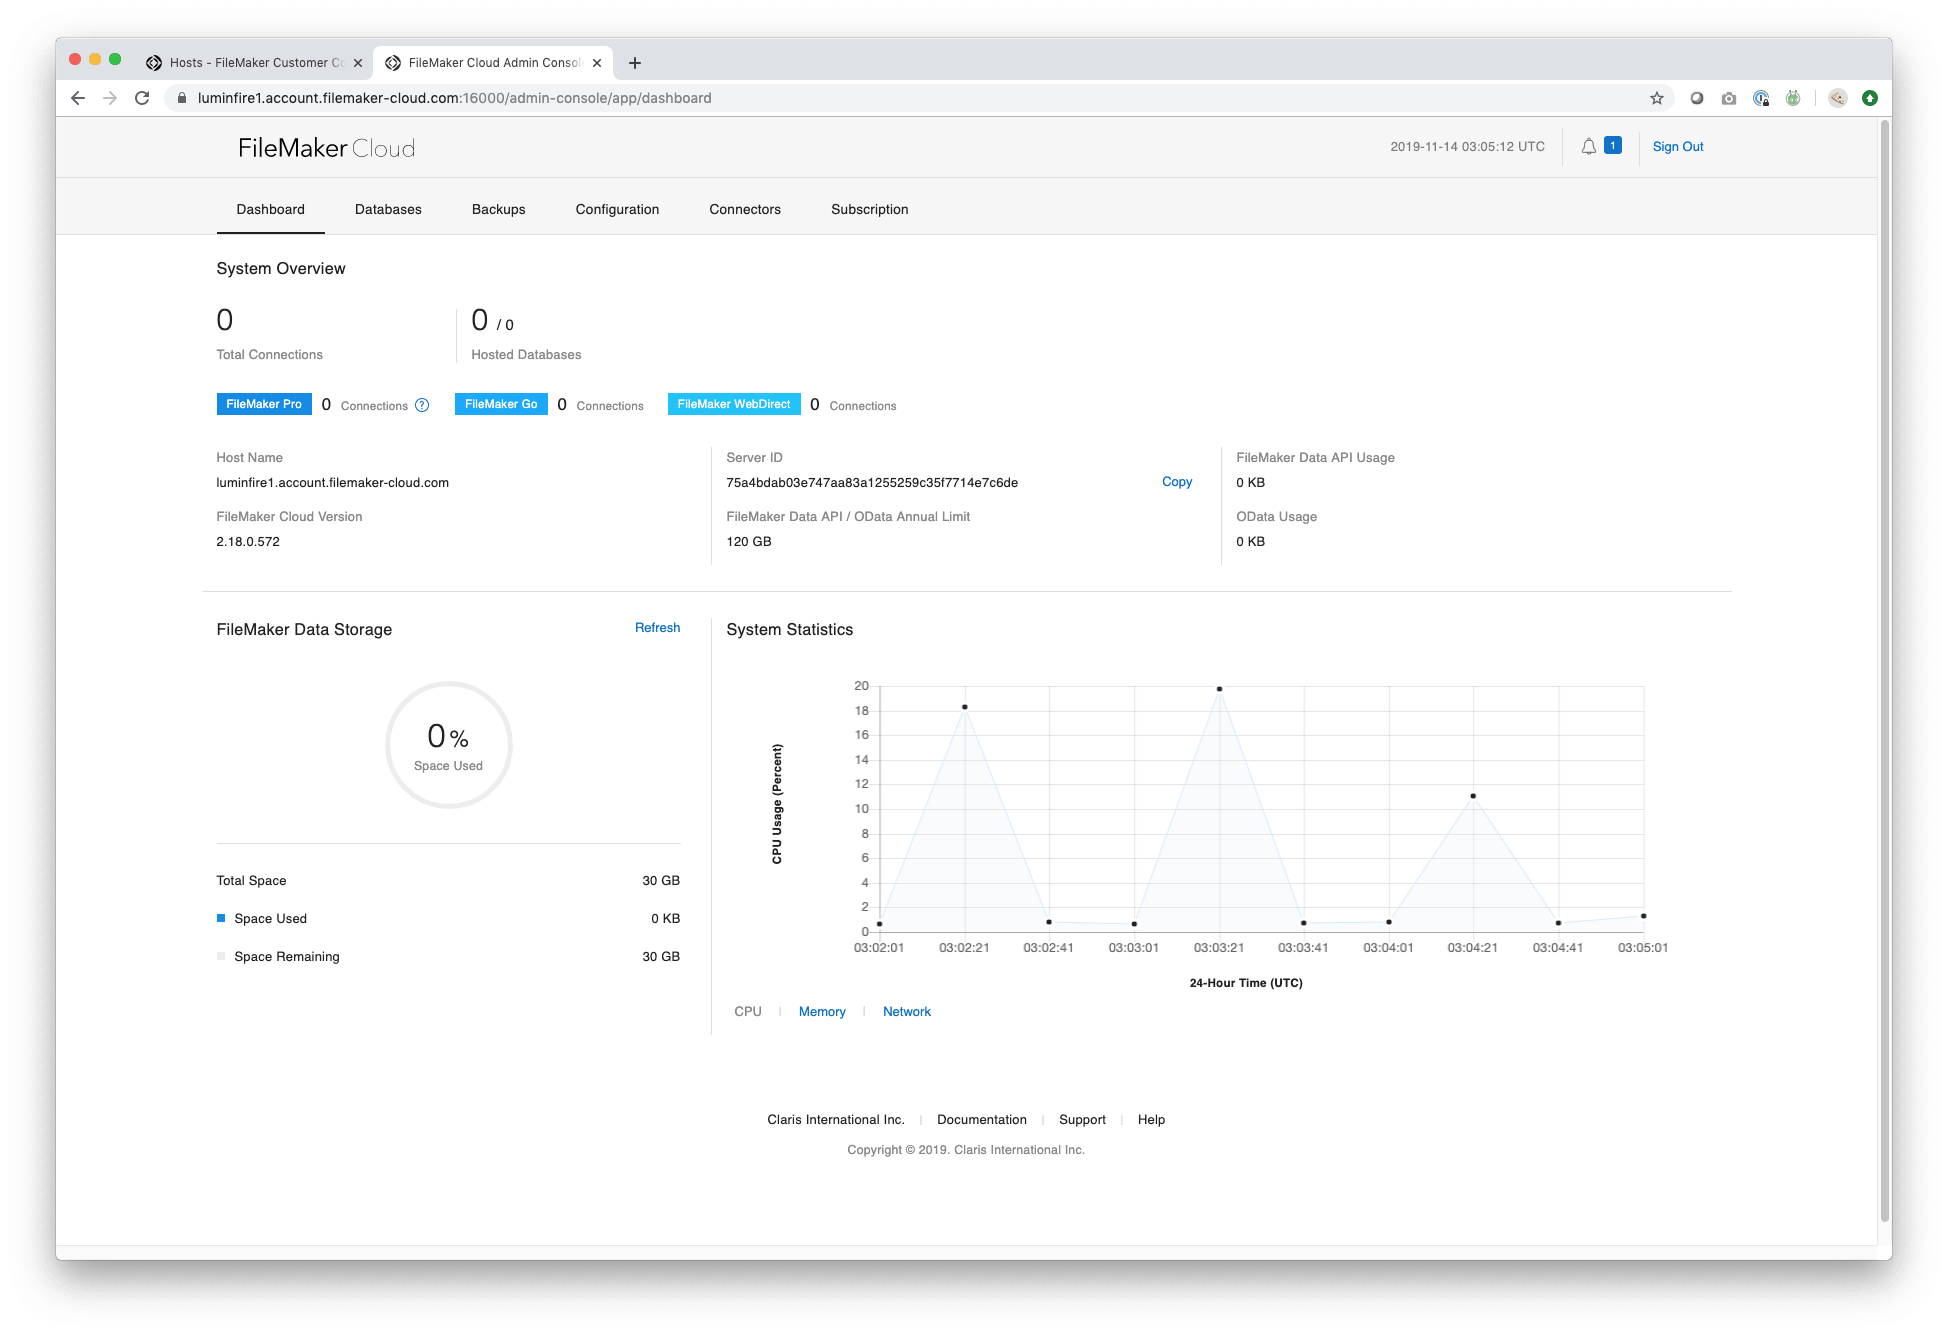
Task: Click the bookmark star in address bar
Action: coord(1657,98)
